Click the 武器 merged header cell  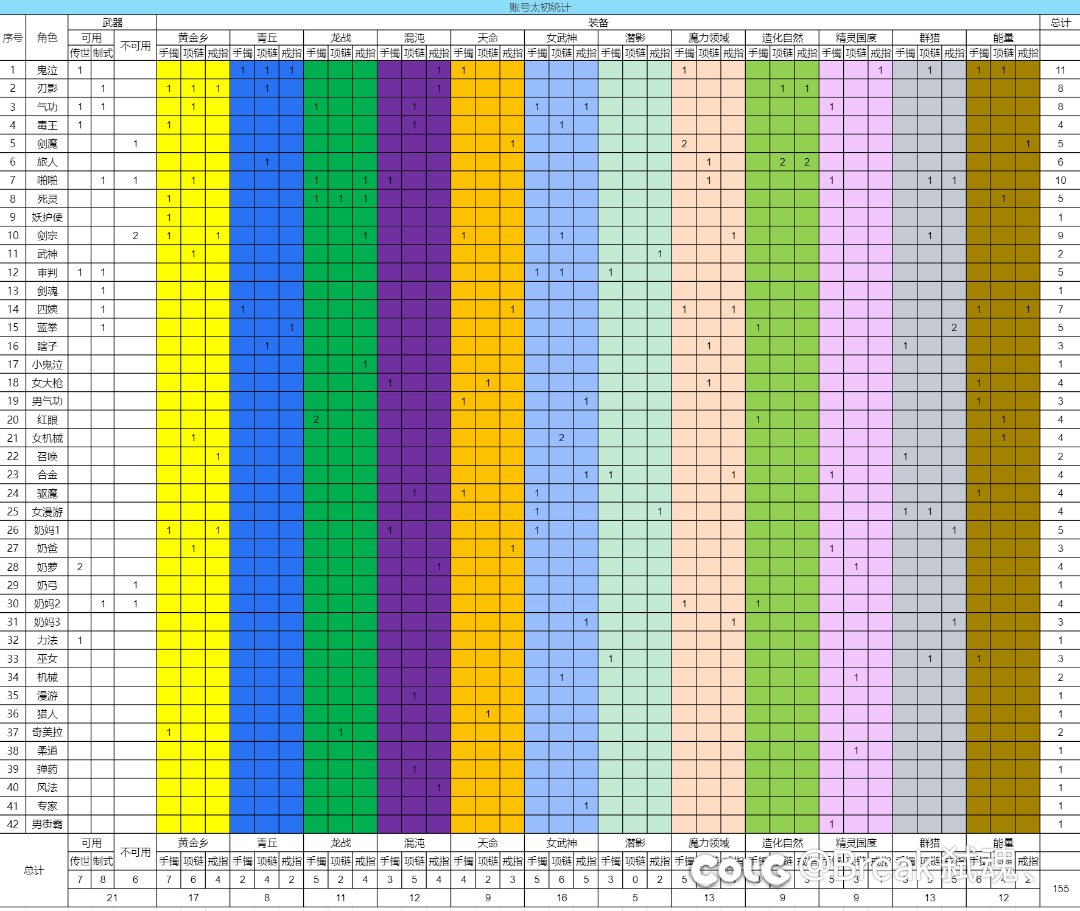coord(112,23)
